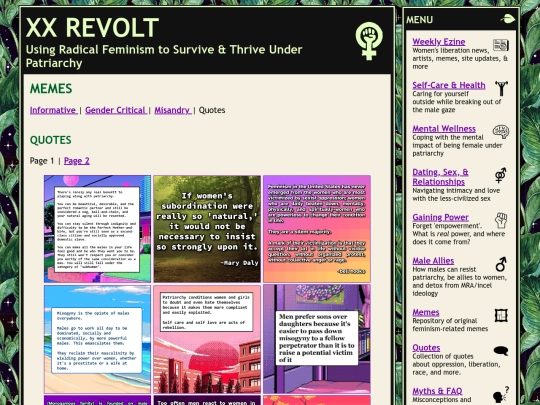Navigate to the Gaining Power page
Image resolution: width=540 pixels, height=405 pixels.
coord(440,217)
